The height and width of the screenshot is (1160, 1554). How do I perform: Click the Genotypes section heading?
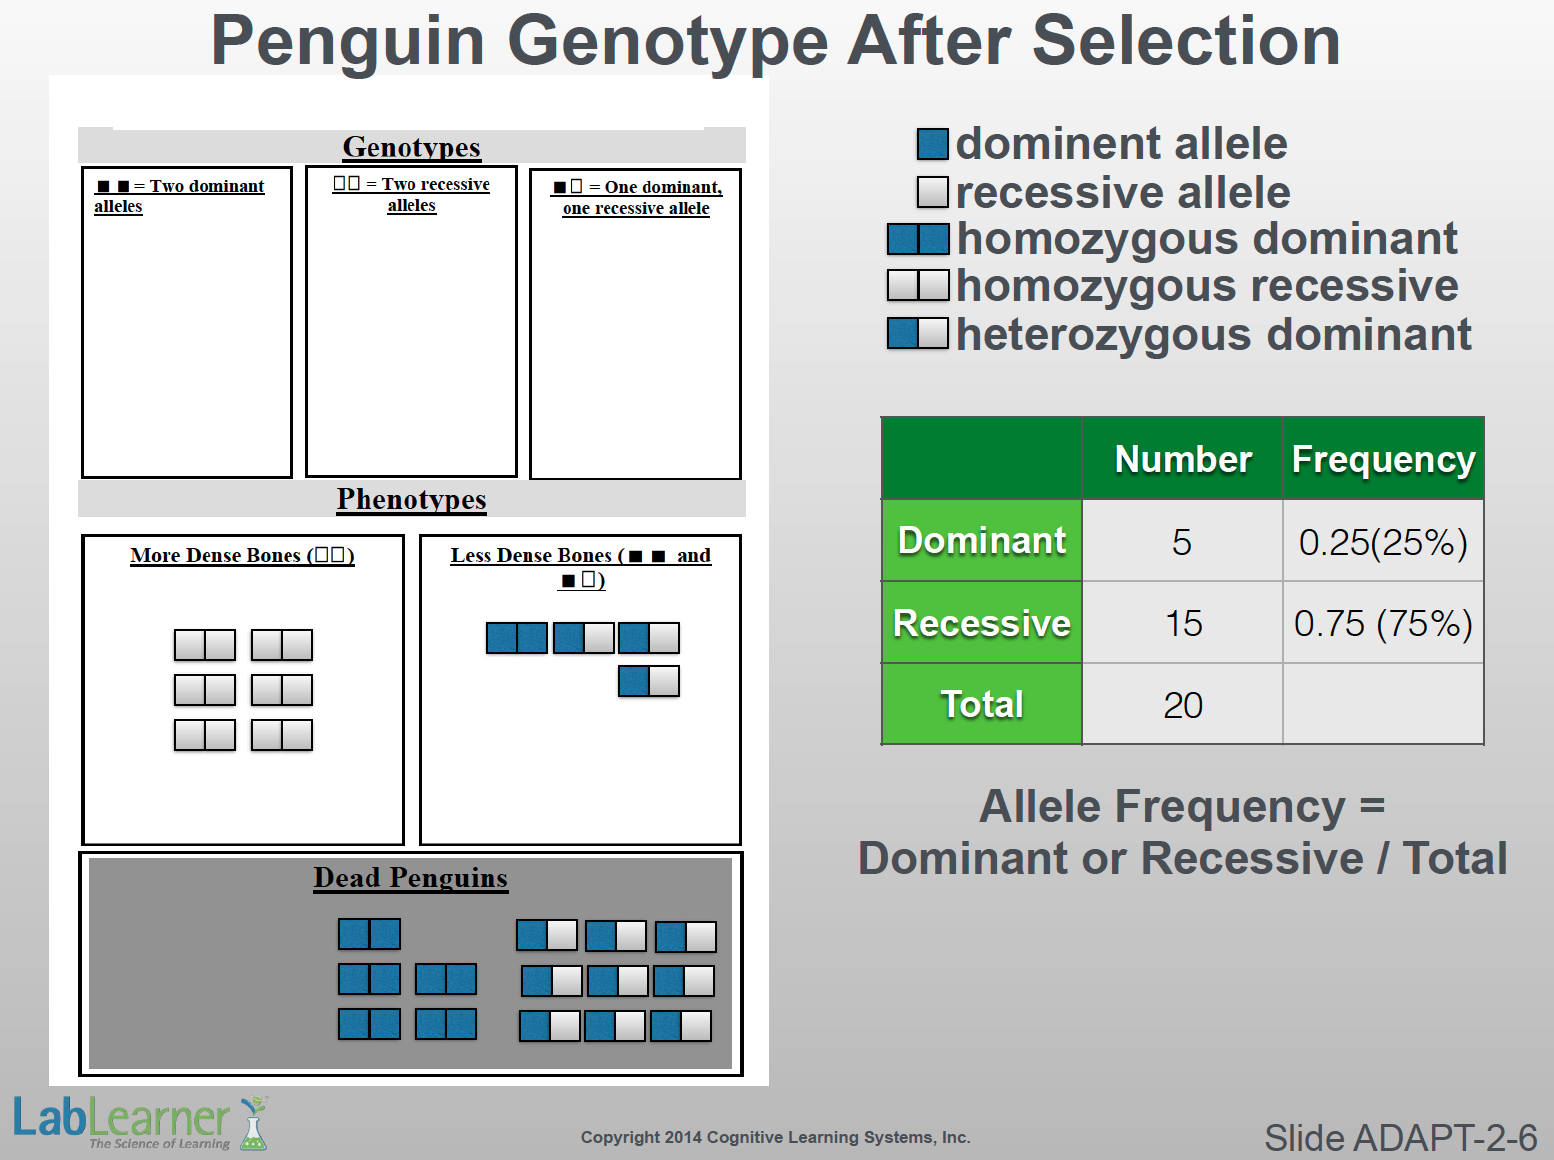[411, 147]
